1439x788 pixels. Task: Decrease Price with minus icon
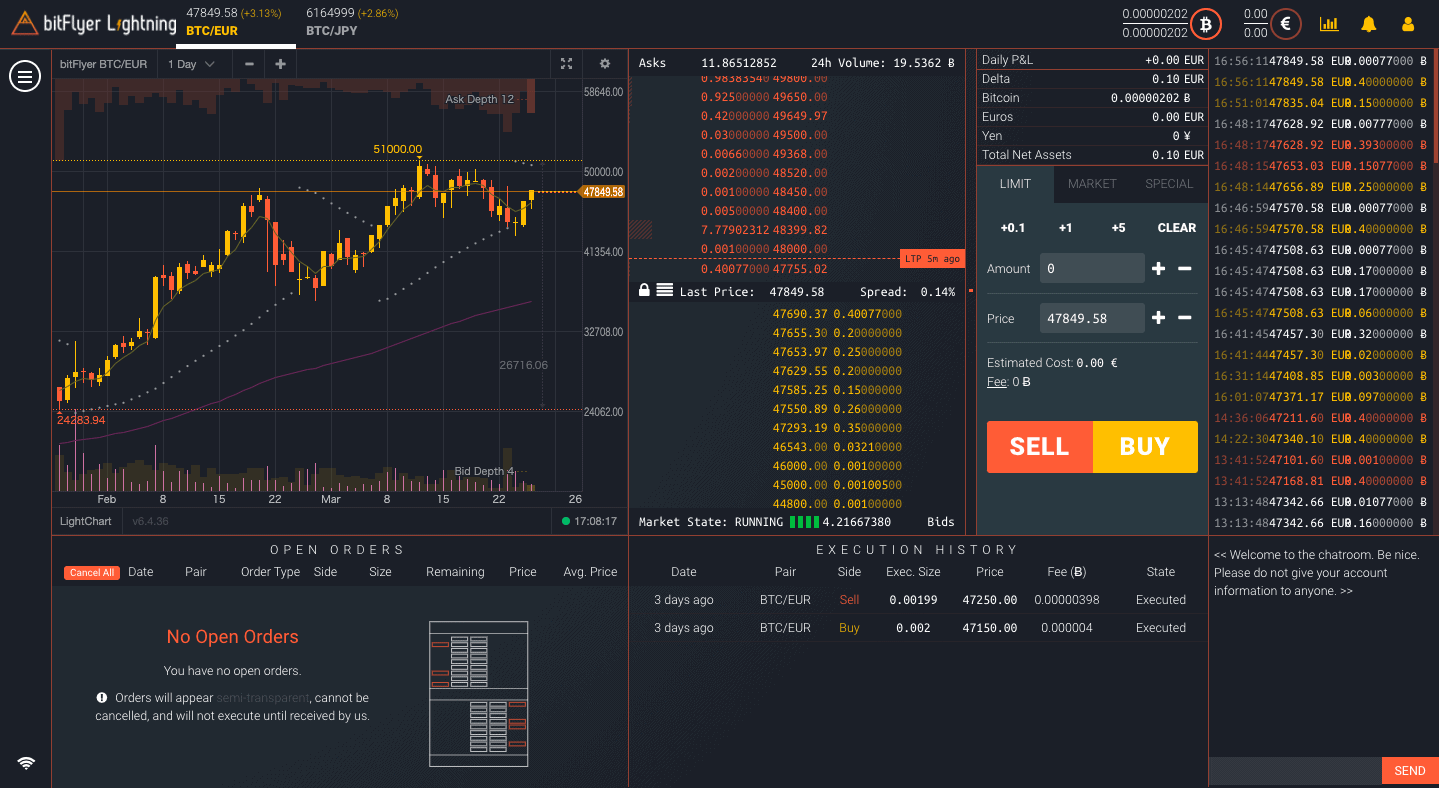pos(1184,318)
